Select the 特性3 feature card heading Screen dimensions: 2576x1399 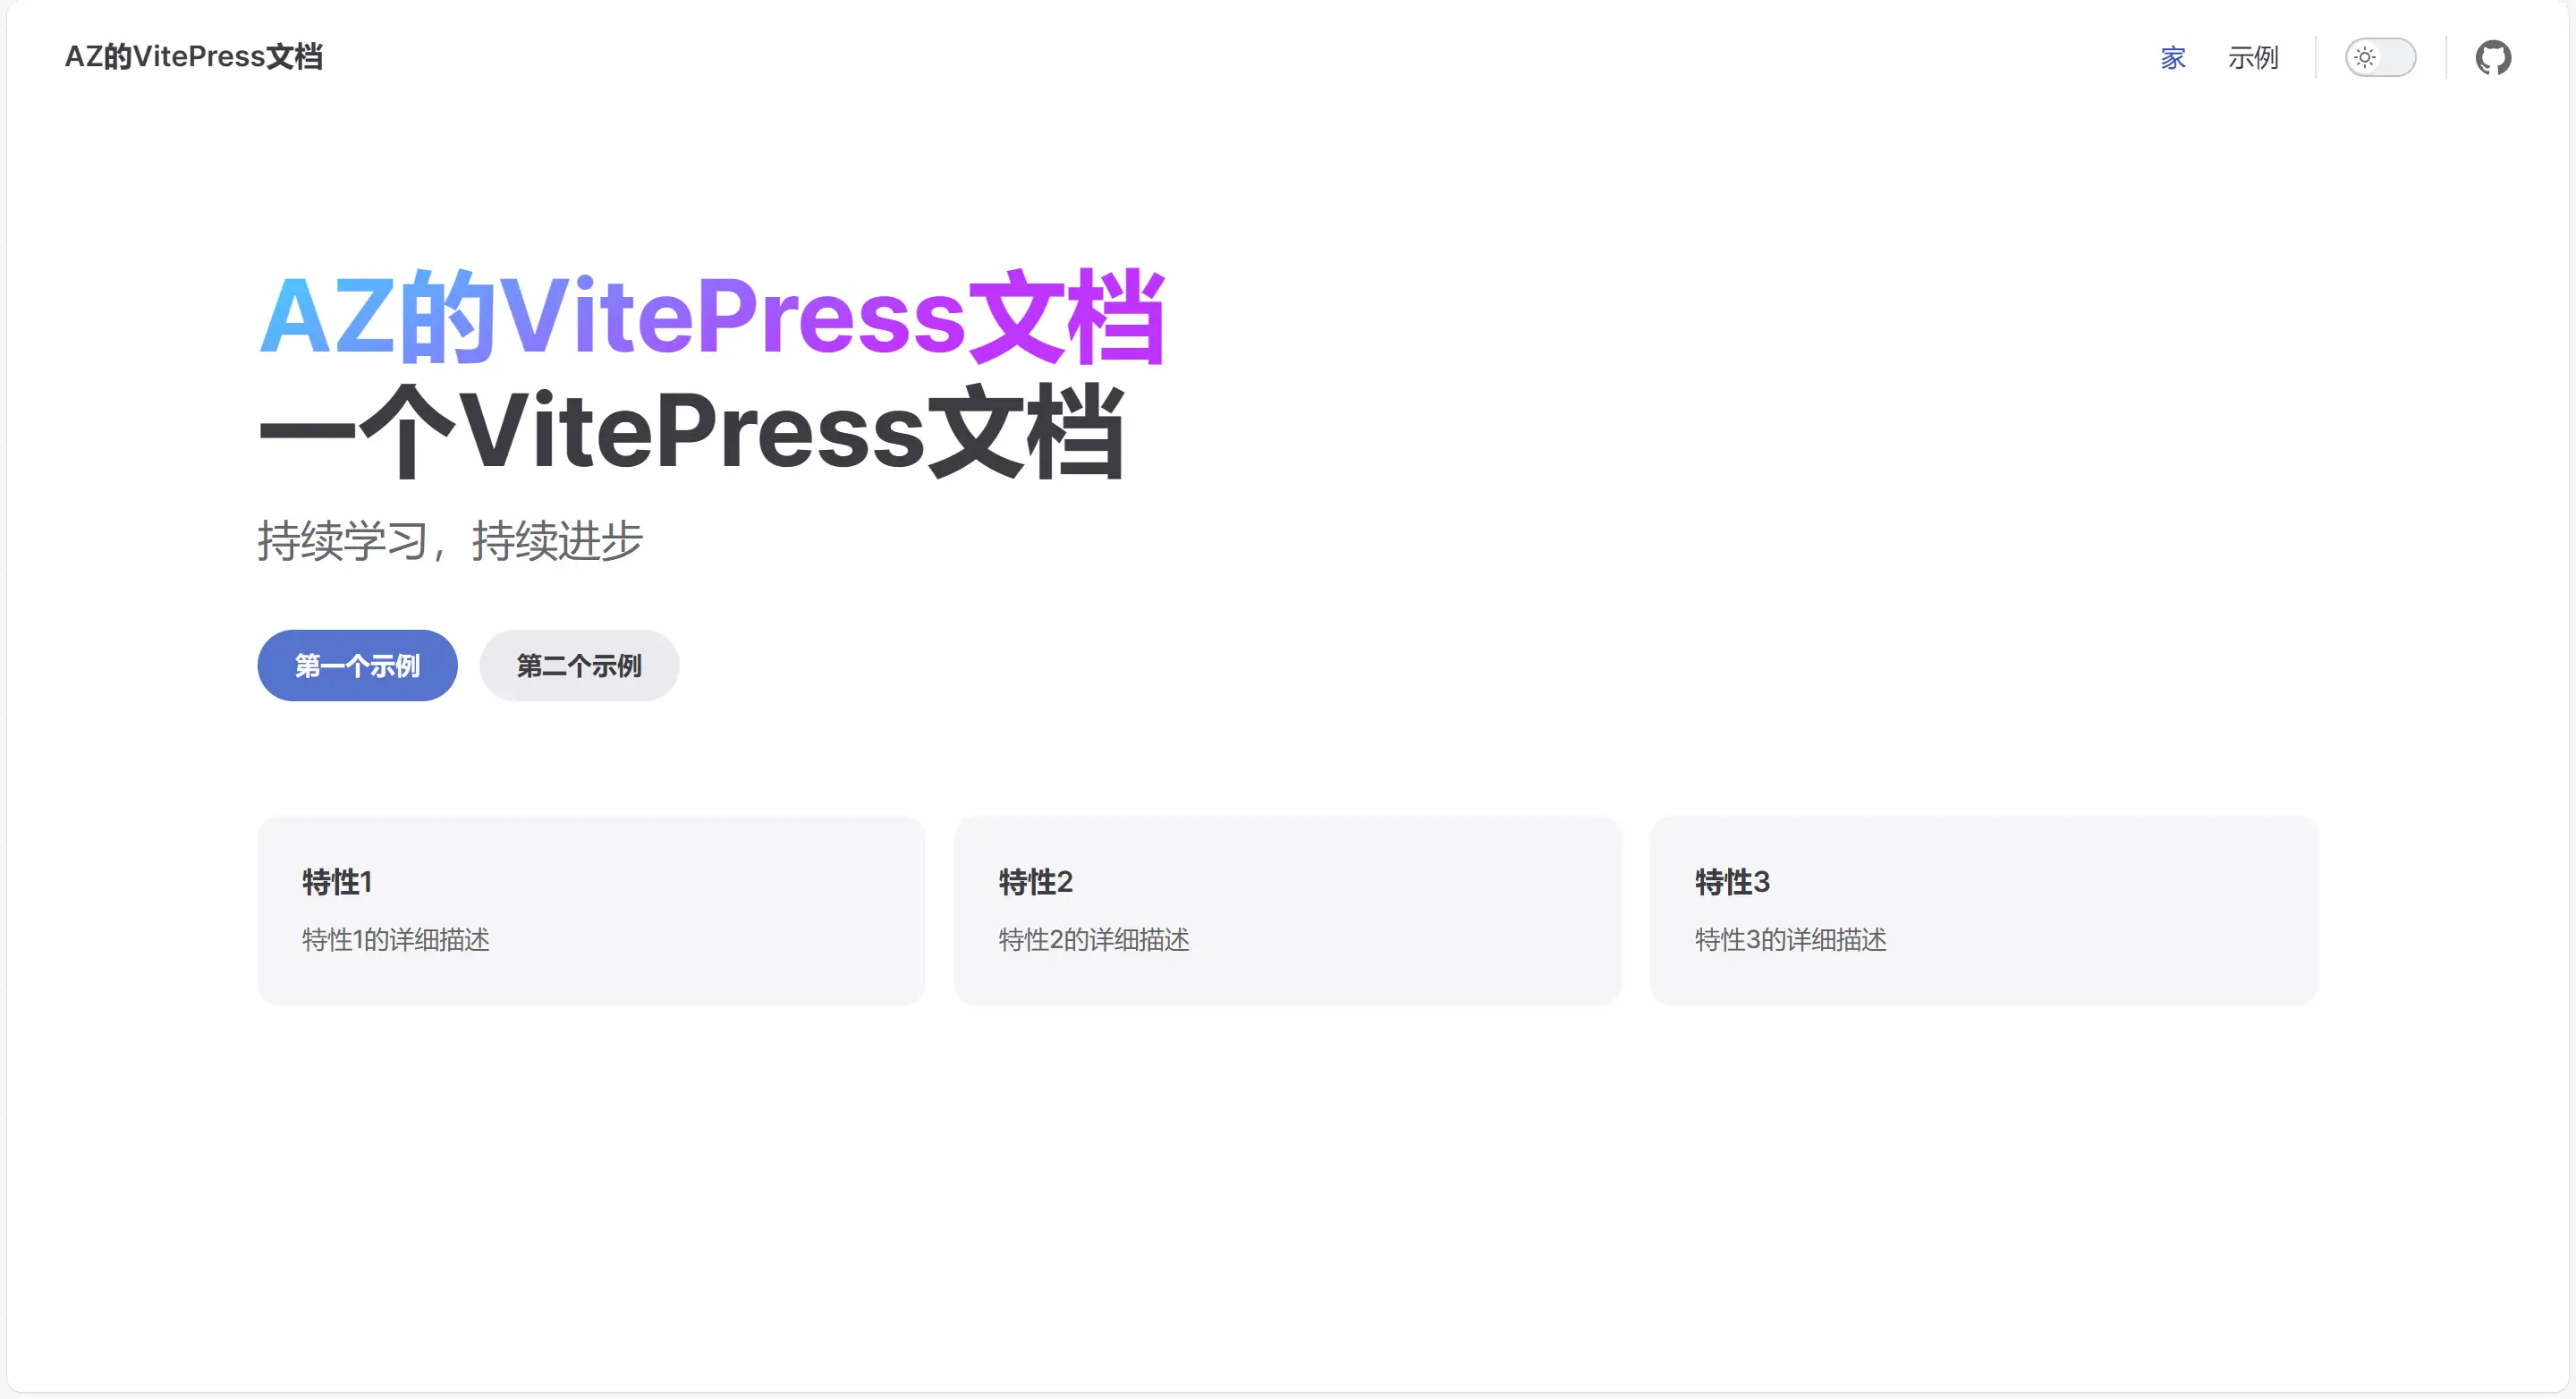point(1732,881)
